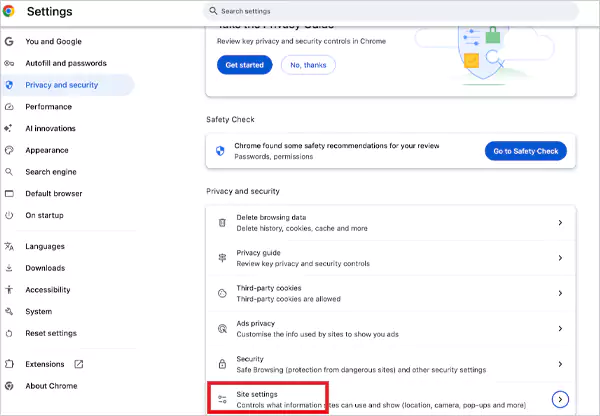Click the external link icon after Extensions
Screen dimensions: 600x416
(79, 364)
